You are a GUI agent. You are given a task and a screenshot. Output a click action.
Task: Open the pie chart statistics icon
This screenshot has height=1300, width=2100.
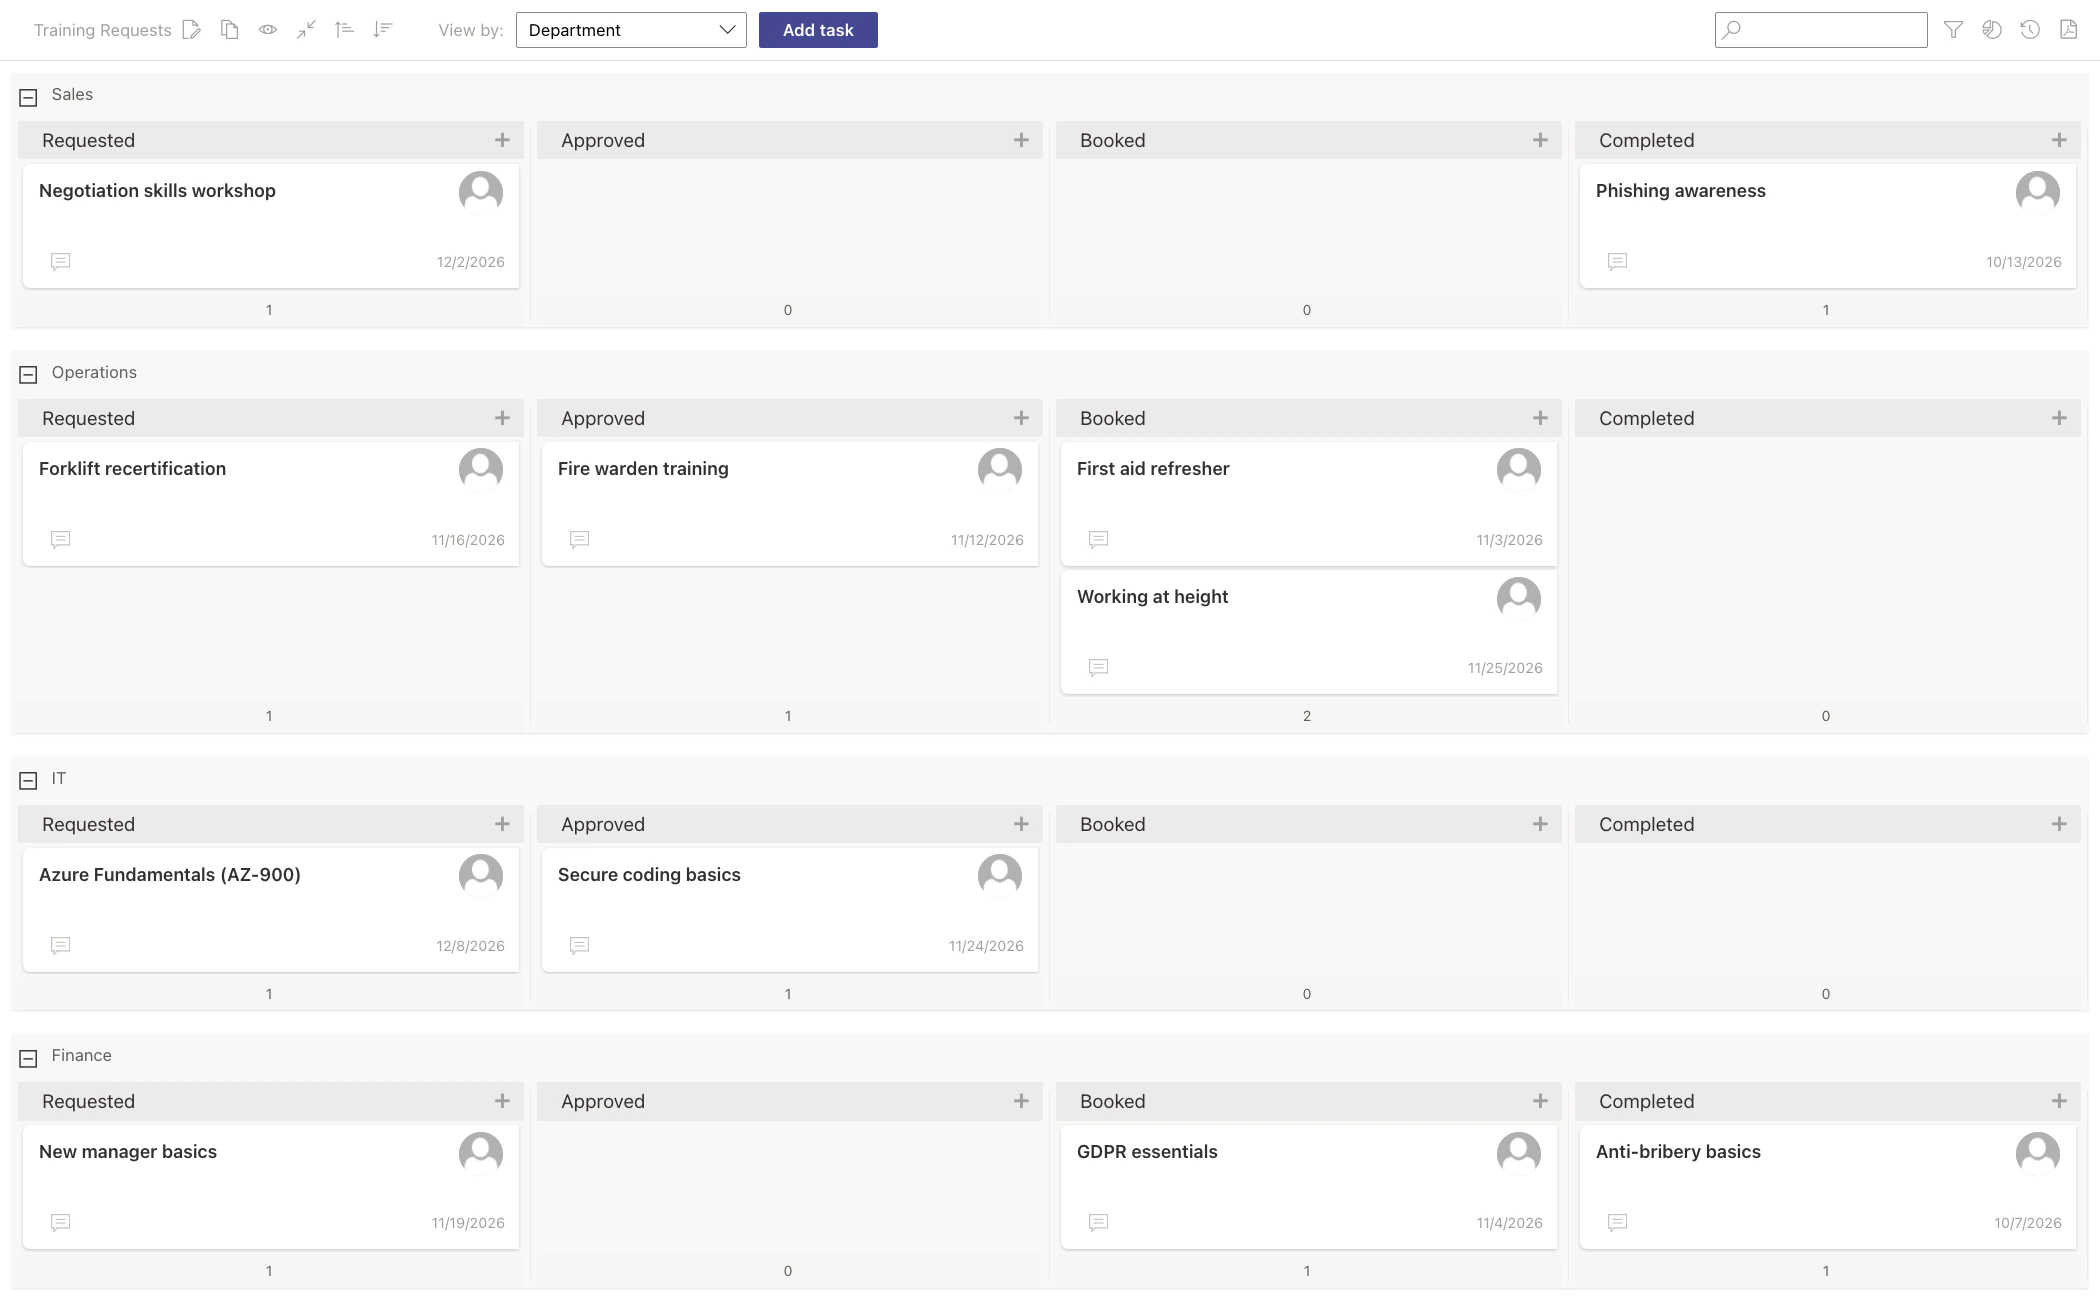1992,30
